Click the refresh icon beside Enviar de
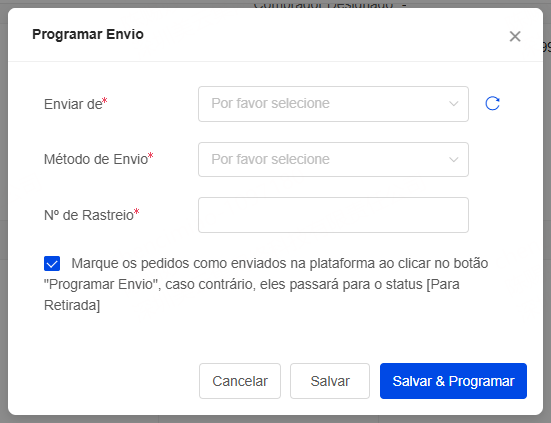The height and width of the screenshot is (423, 551). (492, 104)
